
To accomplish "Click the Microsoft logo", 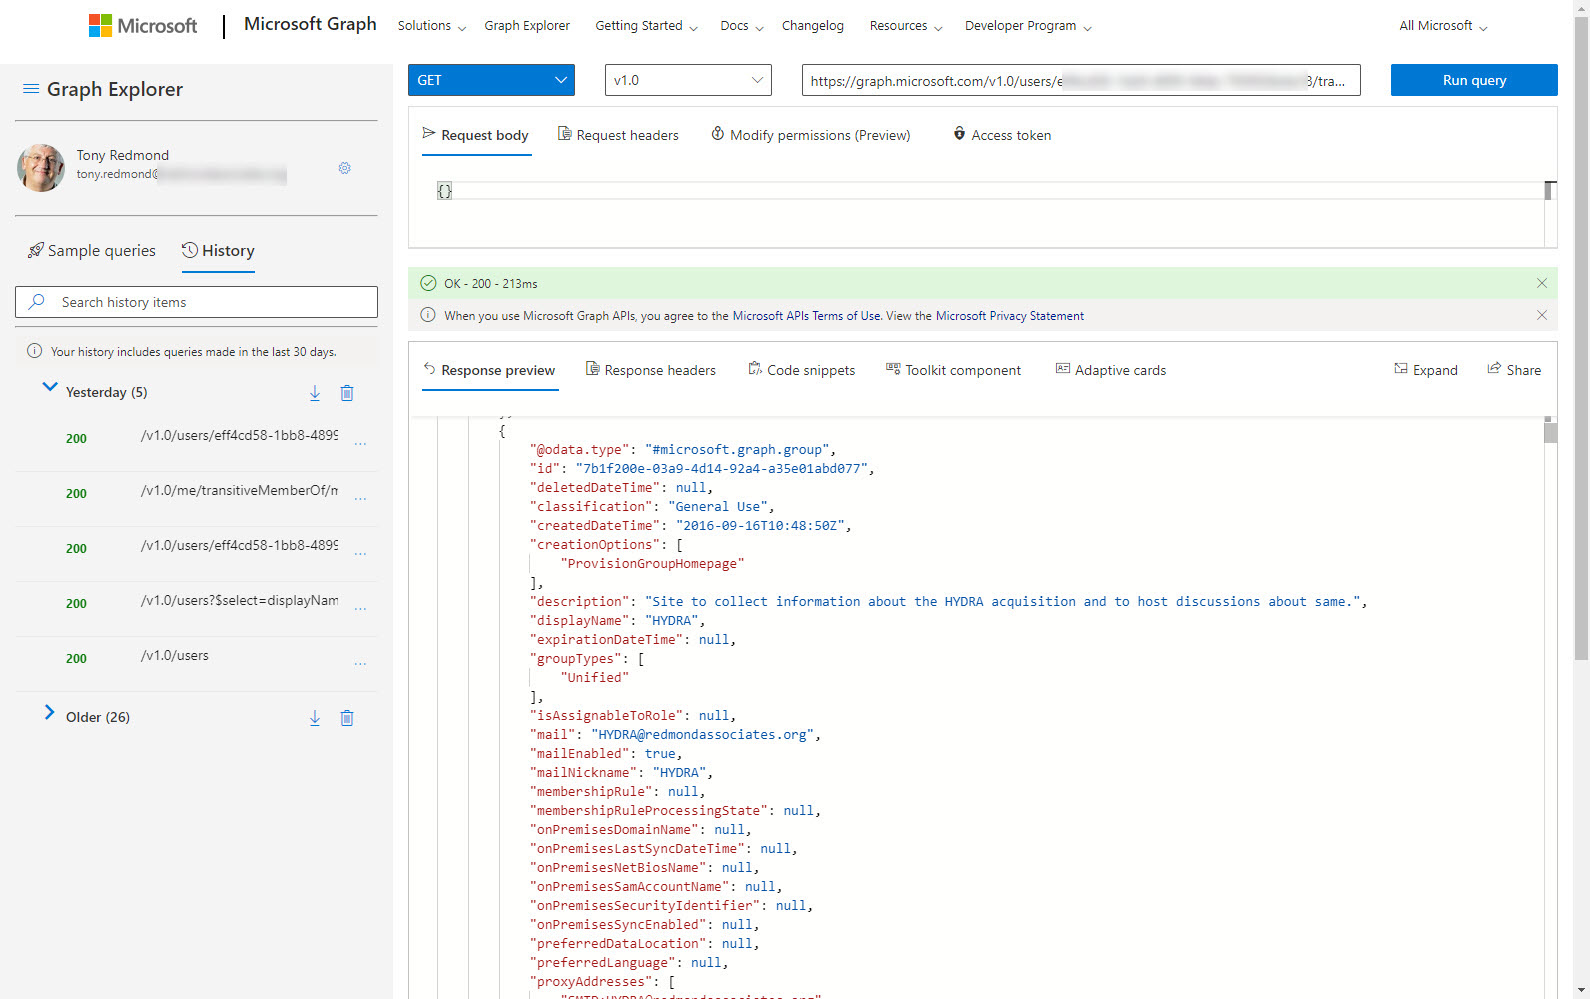I will coord(143,26).
